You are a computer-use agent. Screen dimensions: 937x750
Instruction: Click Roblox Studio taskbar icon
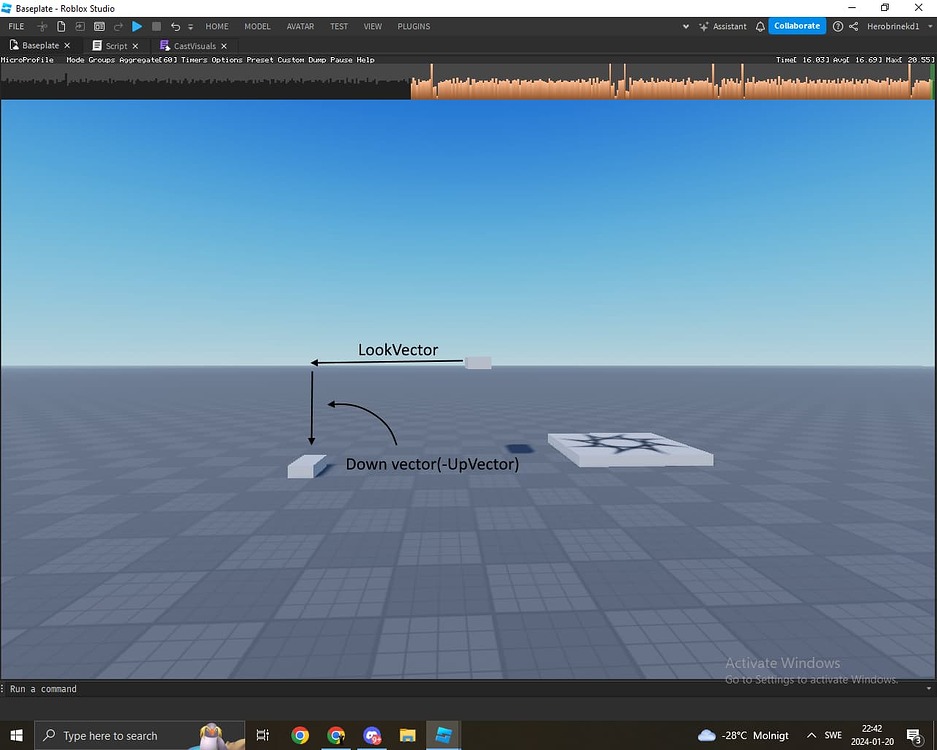[443, 736]
